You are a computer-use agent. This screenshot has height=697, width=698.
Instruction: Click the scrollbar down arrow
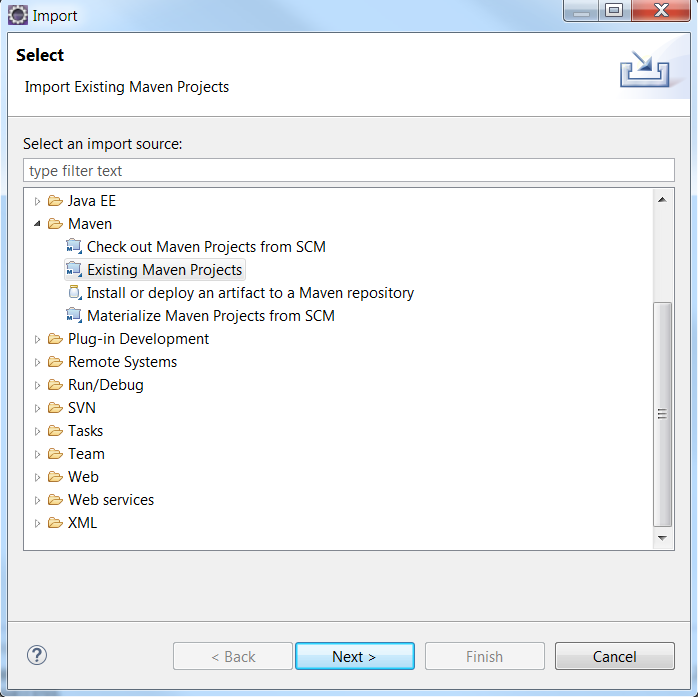pyautogui.click(x=662, y=538)
